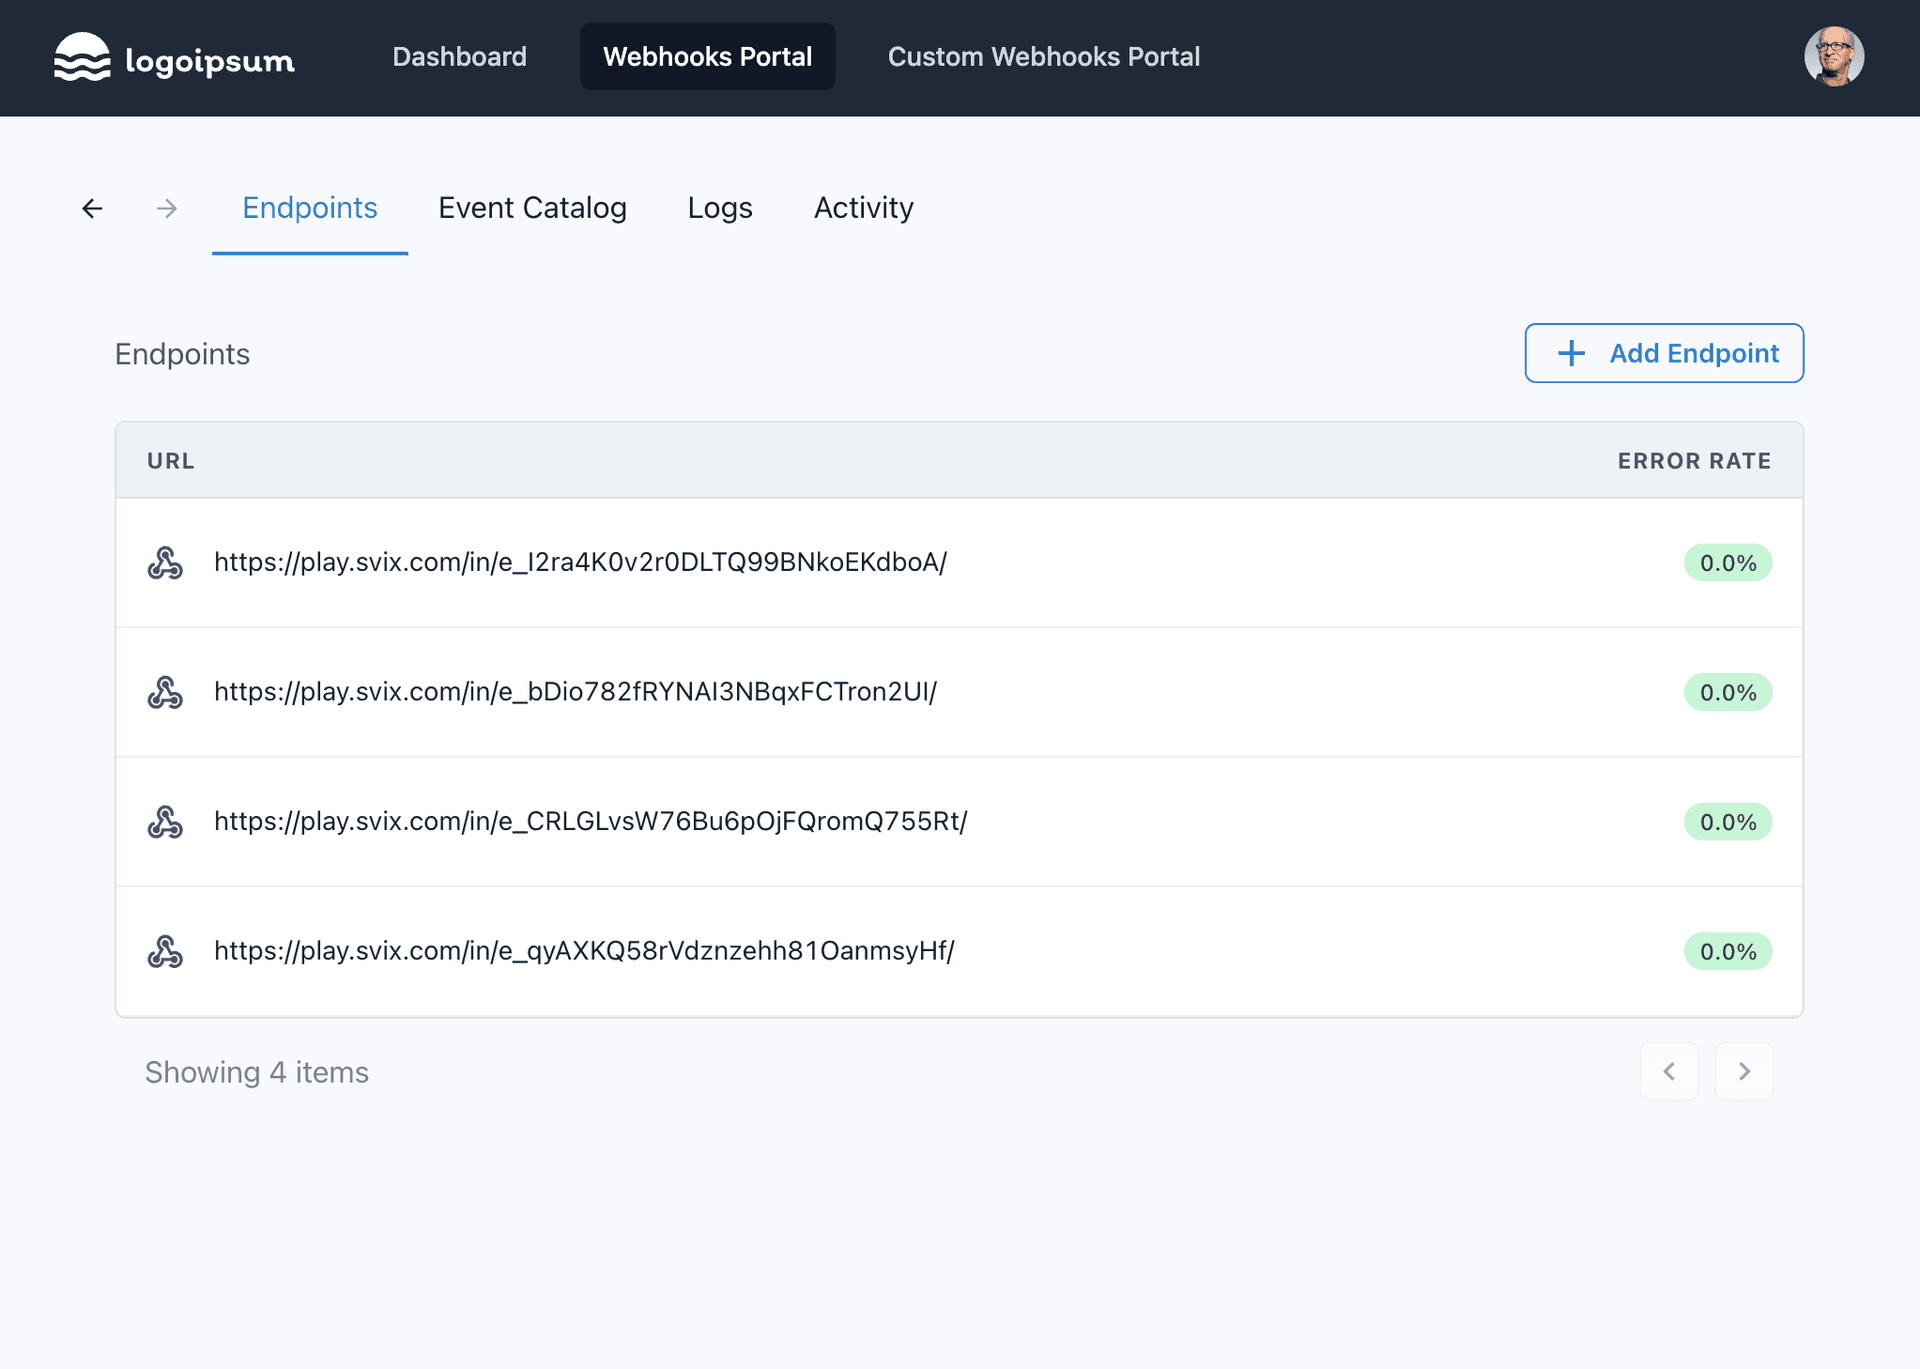Select the webhook icon on the qyAXKQ58 endpoint row

[x=166, y=951]
